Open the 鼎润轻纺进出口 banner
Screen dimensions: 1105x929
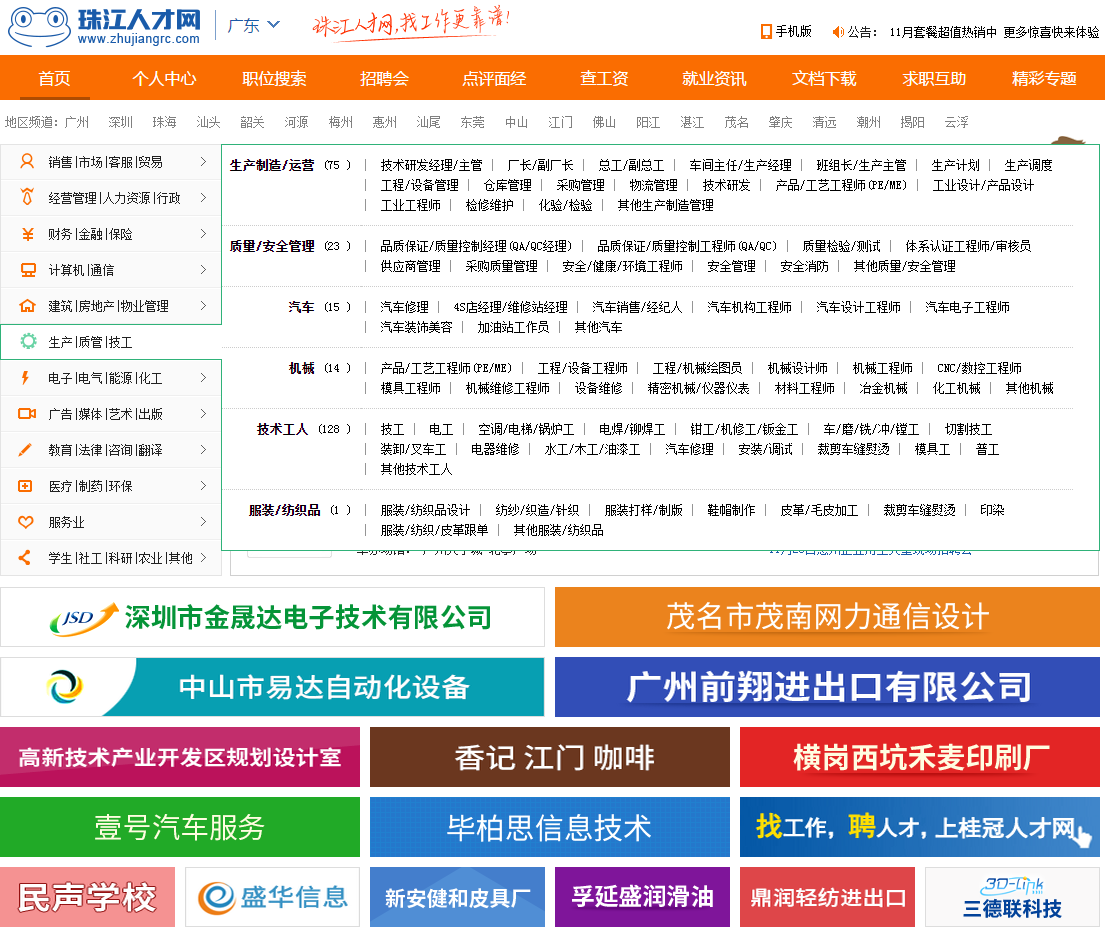pos(827,897)
